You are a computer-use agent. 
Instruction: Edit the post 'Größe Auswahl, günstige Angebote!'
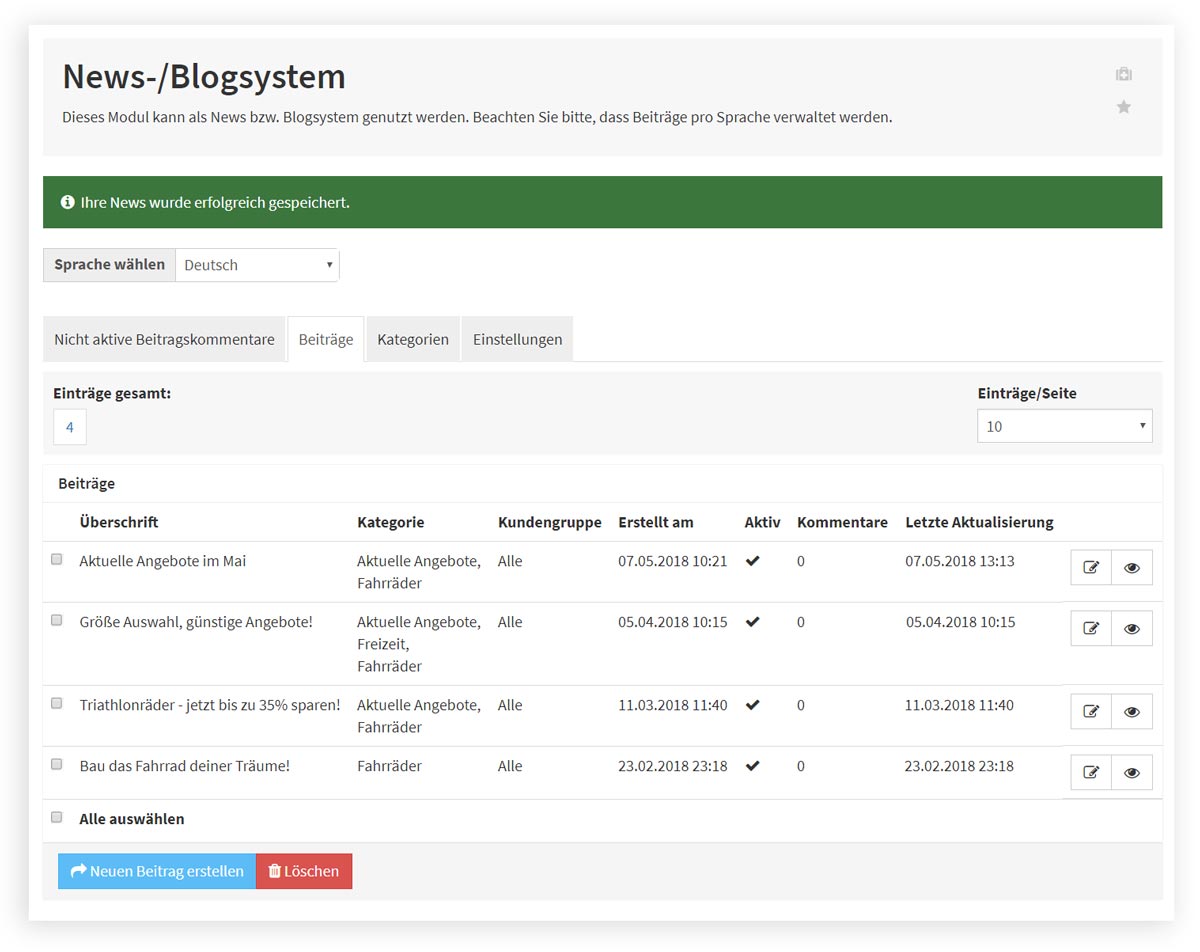tap(1091, 628)
